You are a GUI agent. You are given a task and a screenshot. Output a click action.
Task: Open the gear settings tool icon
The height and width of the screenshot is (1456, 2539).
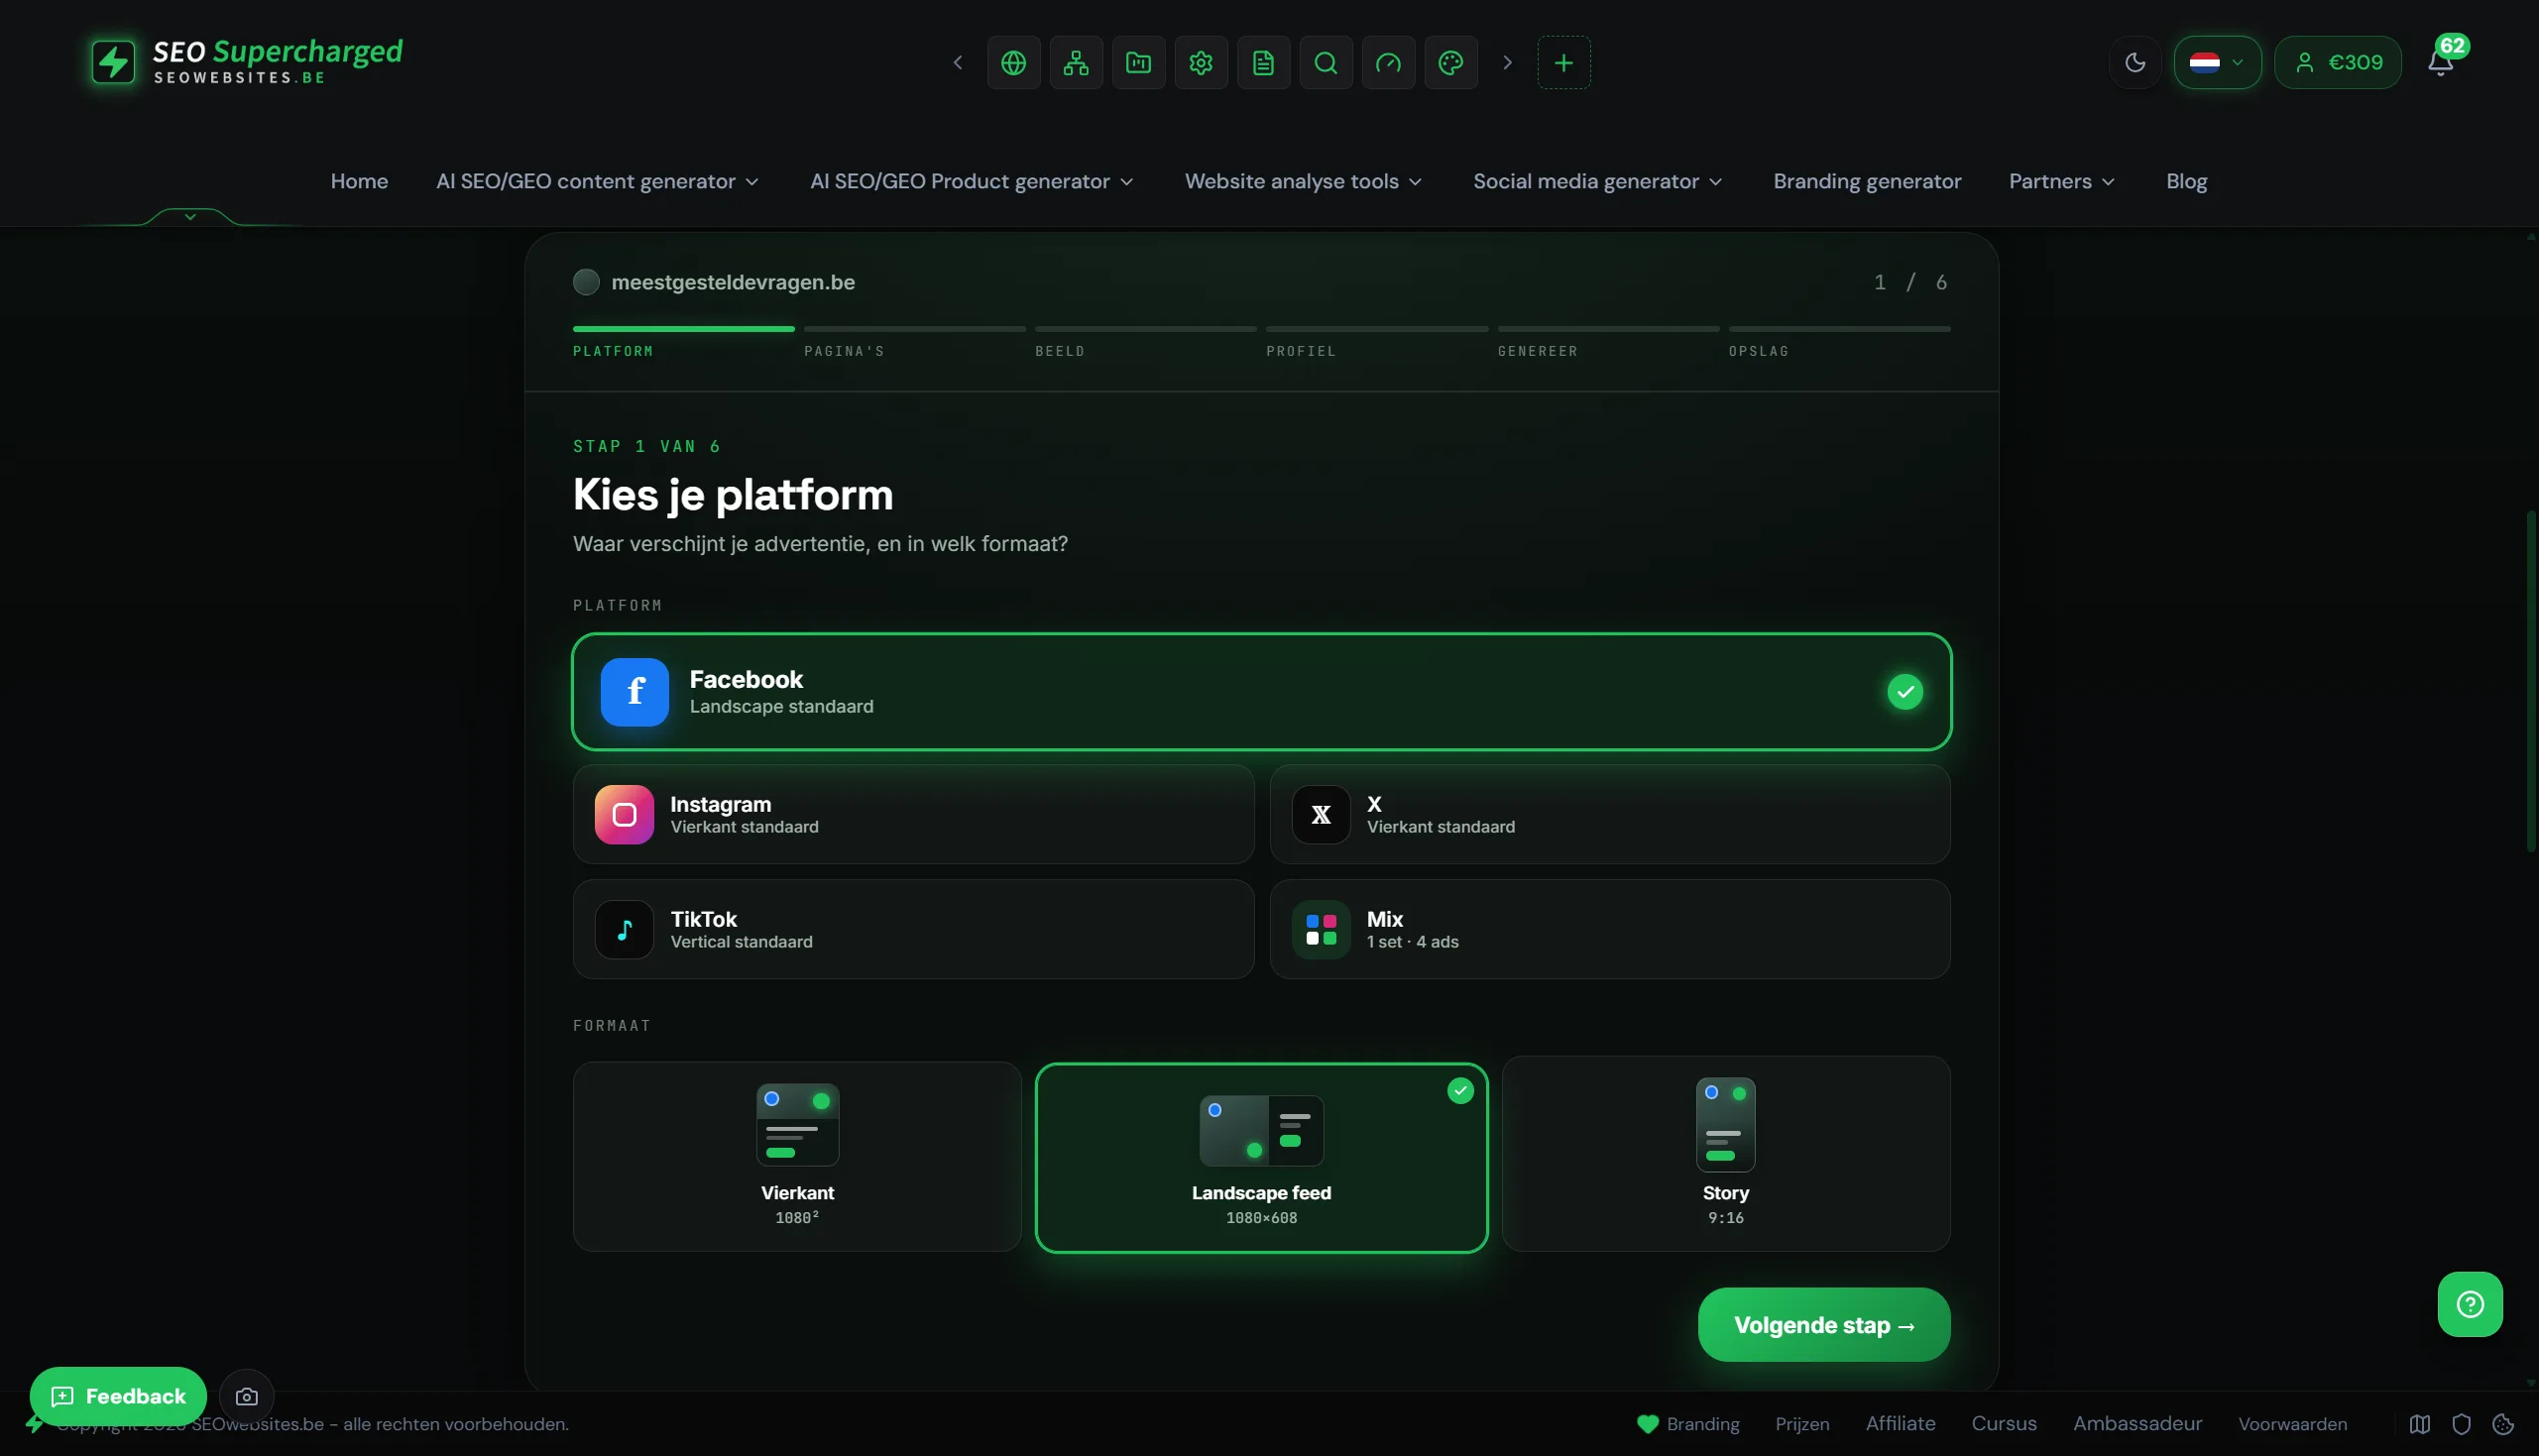1201,63
